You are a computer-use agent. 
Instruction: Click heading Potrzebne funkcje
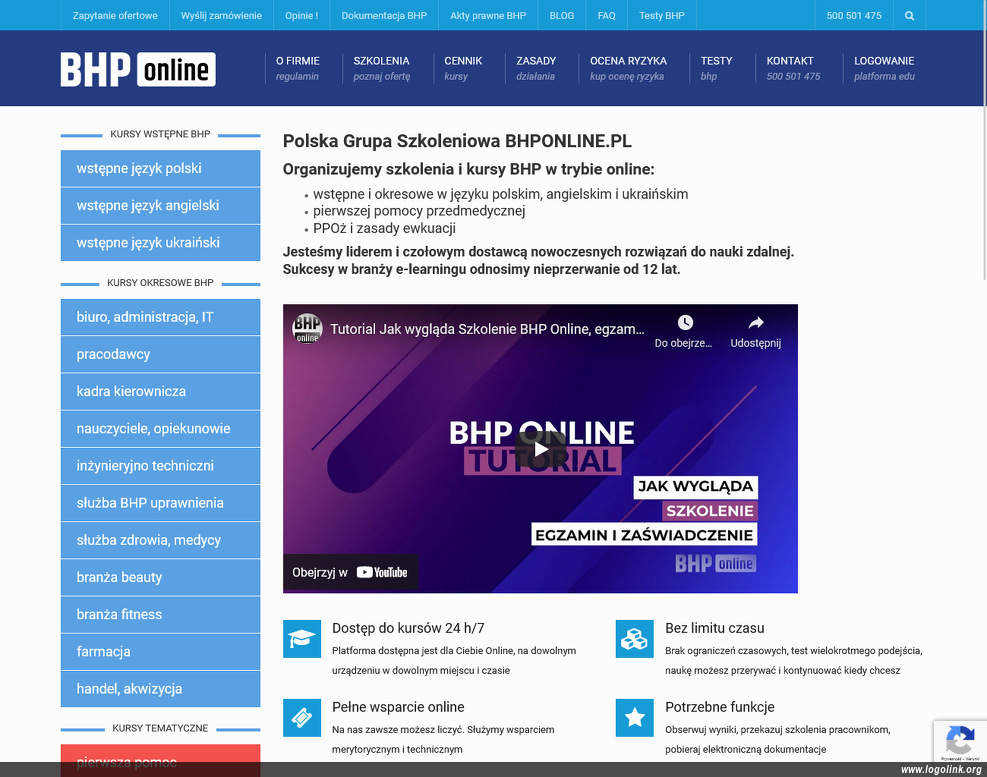719,706
